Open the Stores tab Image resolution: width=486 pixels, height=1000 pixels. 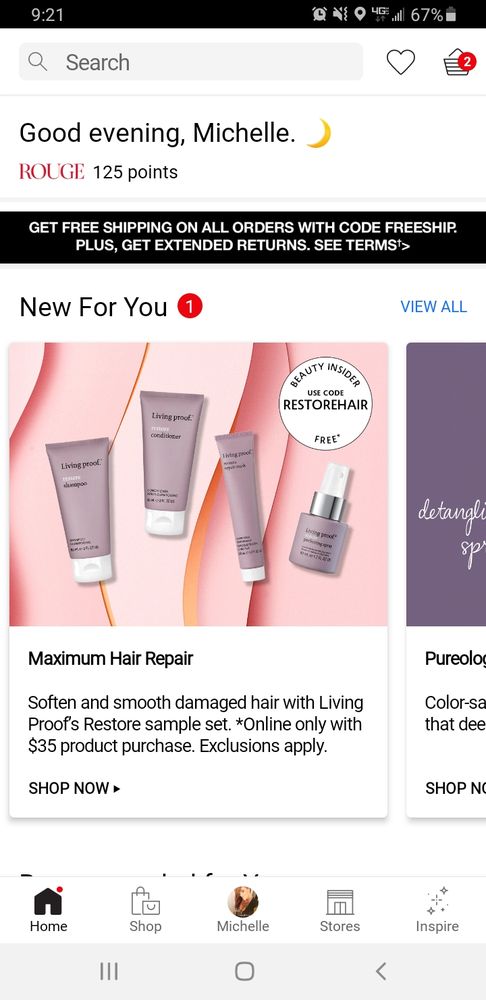pos(340,911)
